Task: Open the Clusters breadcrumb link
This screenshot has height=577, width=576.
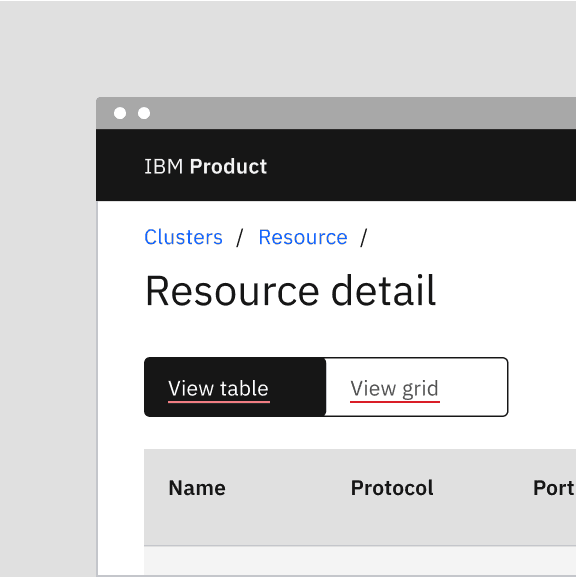Action: tap(183, 237)
